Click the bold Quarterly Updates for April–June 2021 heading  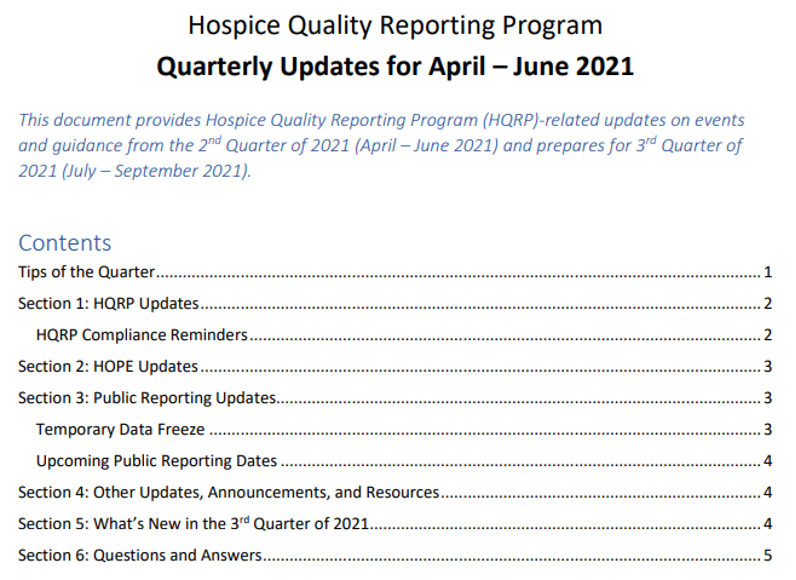click(396, 67)
